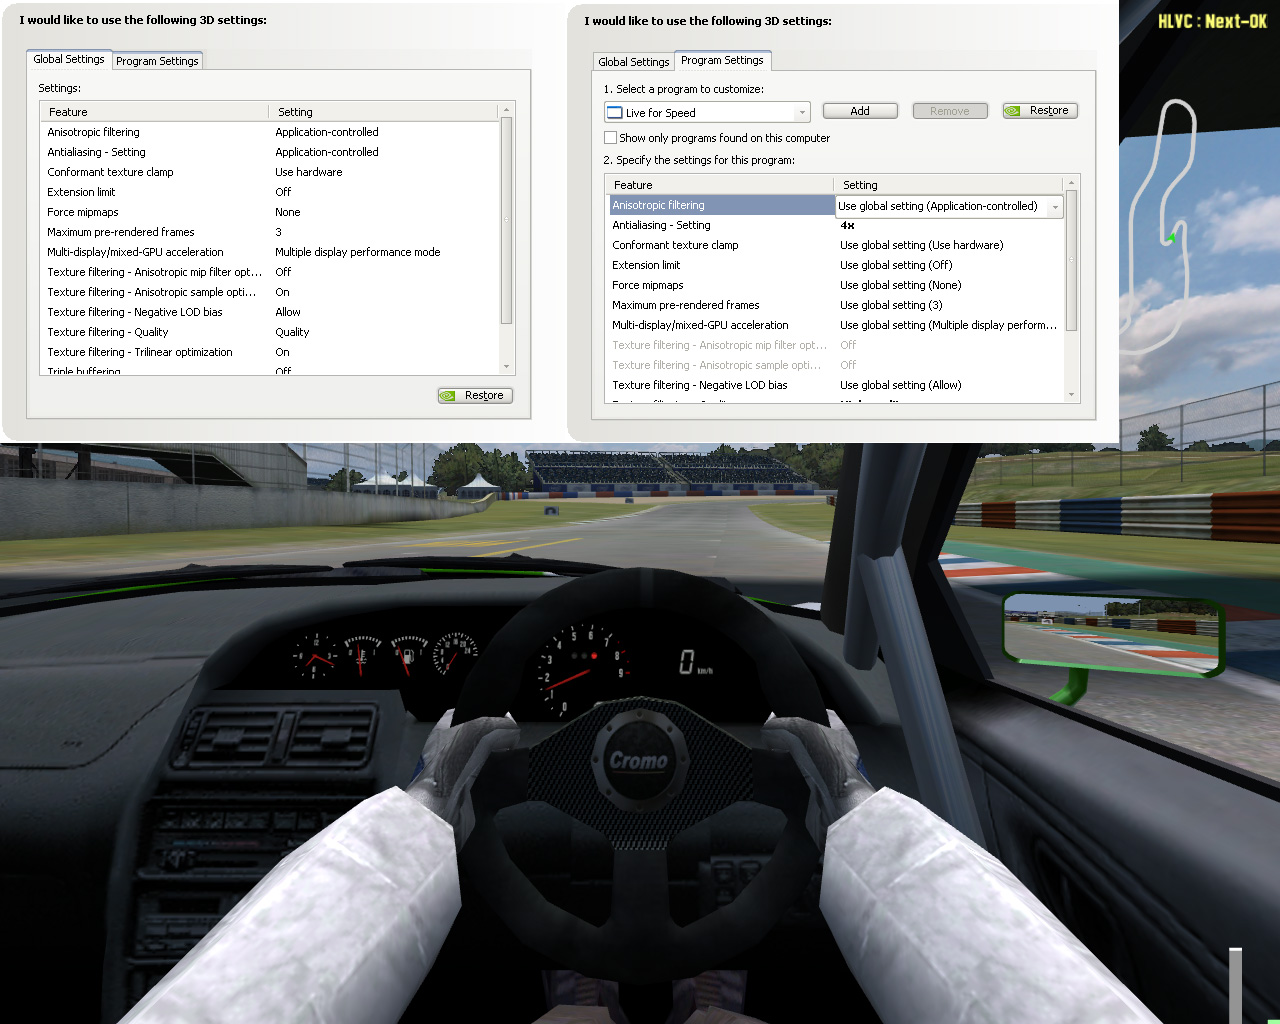1280x1024 pixels.
Task: Click Use global setting (None) for Force mipmaps
Action: 901,285
